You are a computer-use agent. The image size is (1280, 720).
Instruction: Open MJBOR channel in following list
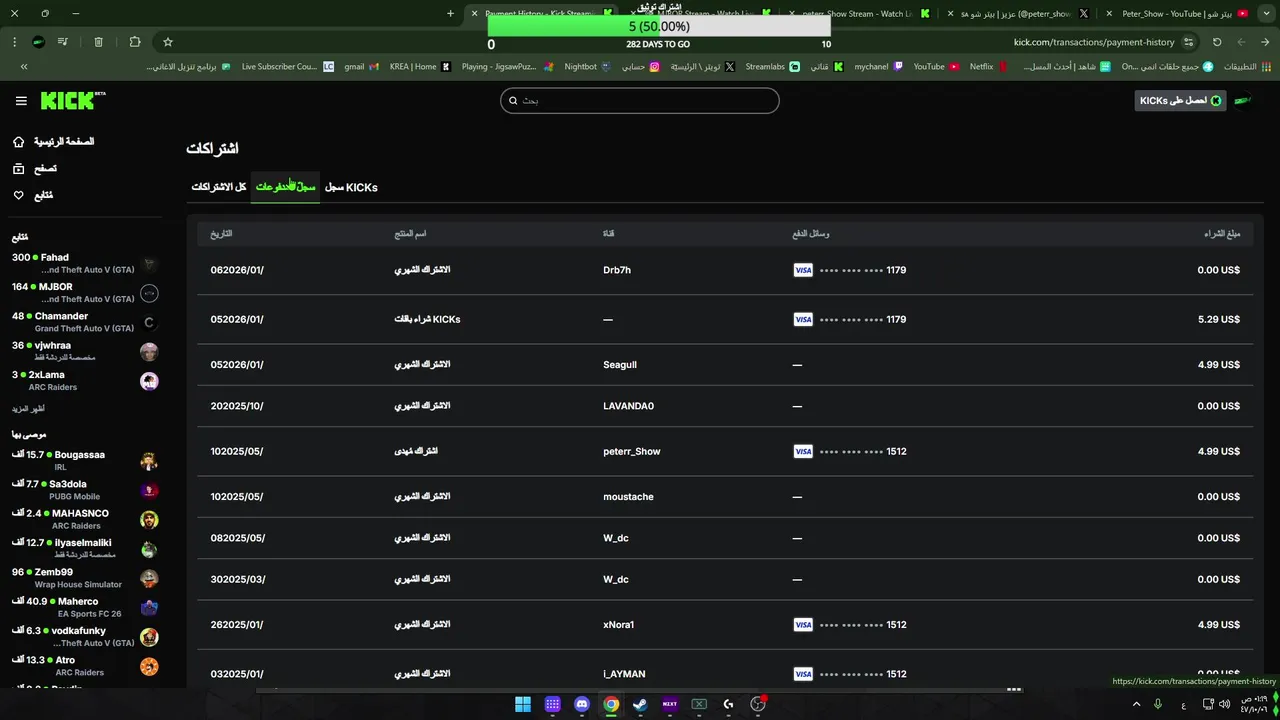click(x=84, y=293)
